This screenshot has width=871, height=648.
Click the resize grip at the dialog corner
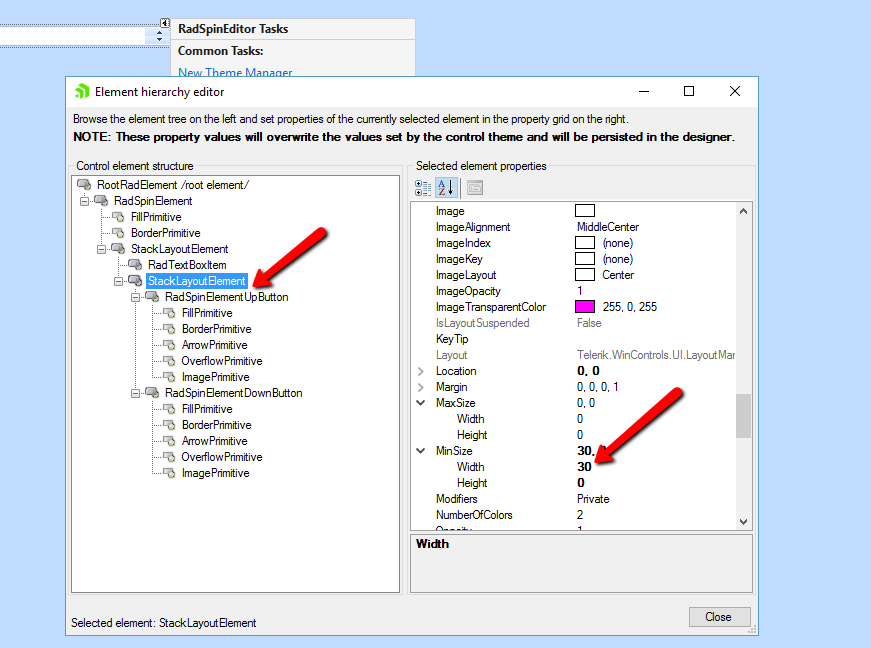752,630
